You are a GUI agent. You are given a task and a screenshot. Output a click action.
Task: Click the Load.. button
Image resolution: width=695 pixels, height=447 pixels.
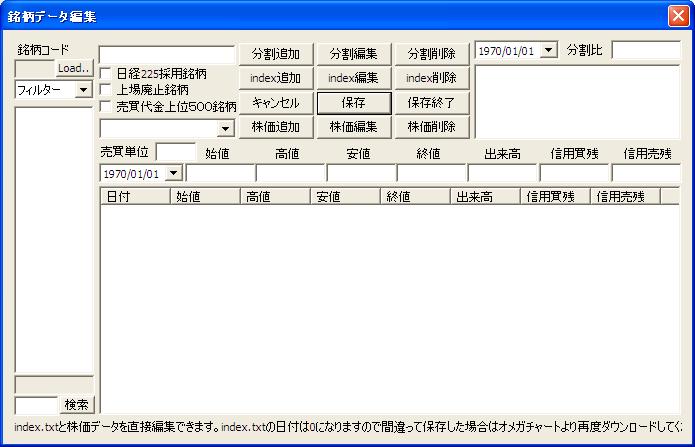coord(74,68)
